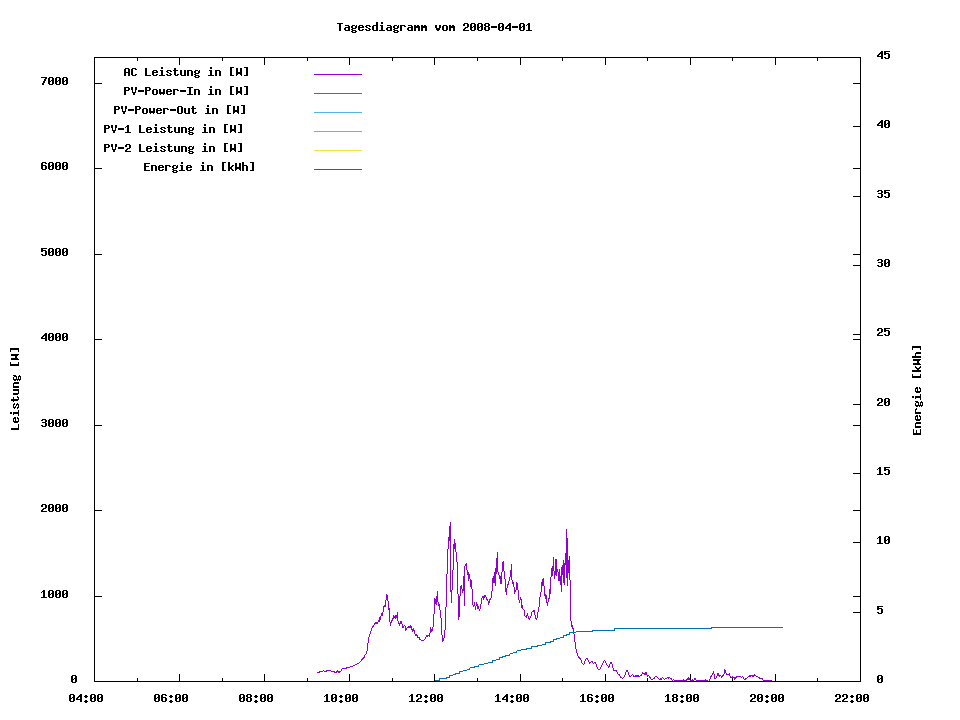The width and height of the screenshot is (960, 720).
Task: Click the 04:00 time axis label
Action: pyautogui.click(x=85, y=698)
